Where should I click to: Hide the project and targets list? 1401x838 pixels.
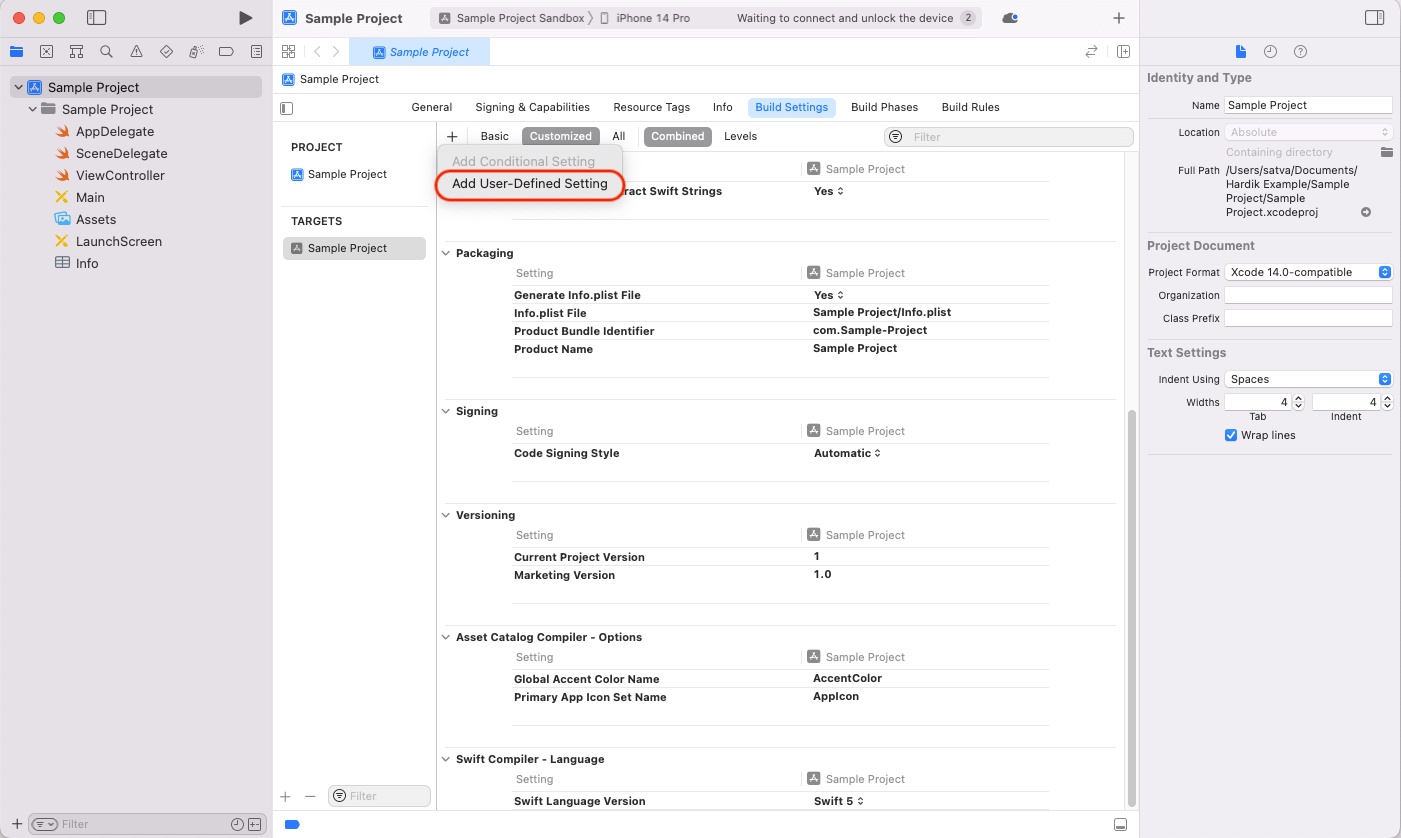[x=287, y=108]
